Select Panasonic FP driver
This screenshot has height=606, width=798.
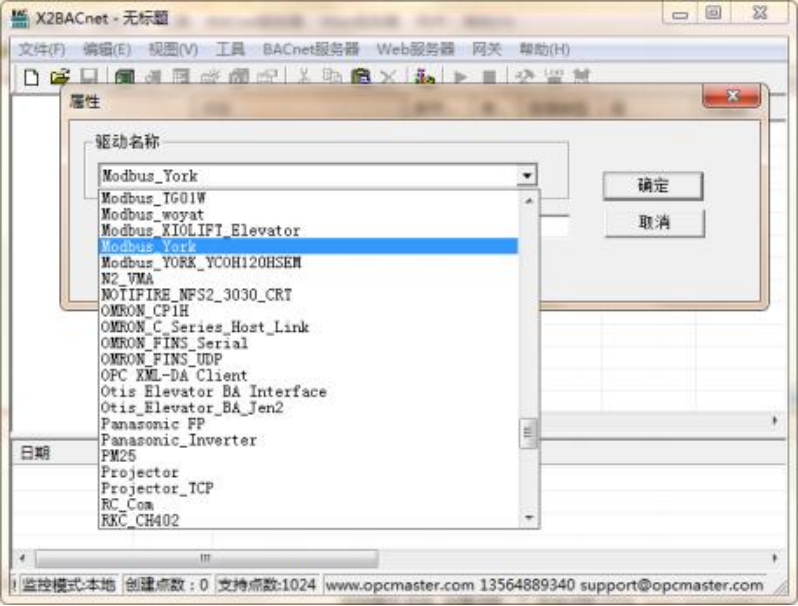[308, 424]
